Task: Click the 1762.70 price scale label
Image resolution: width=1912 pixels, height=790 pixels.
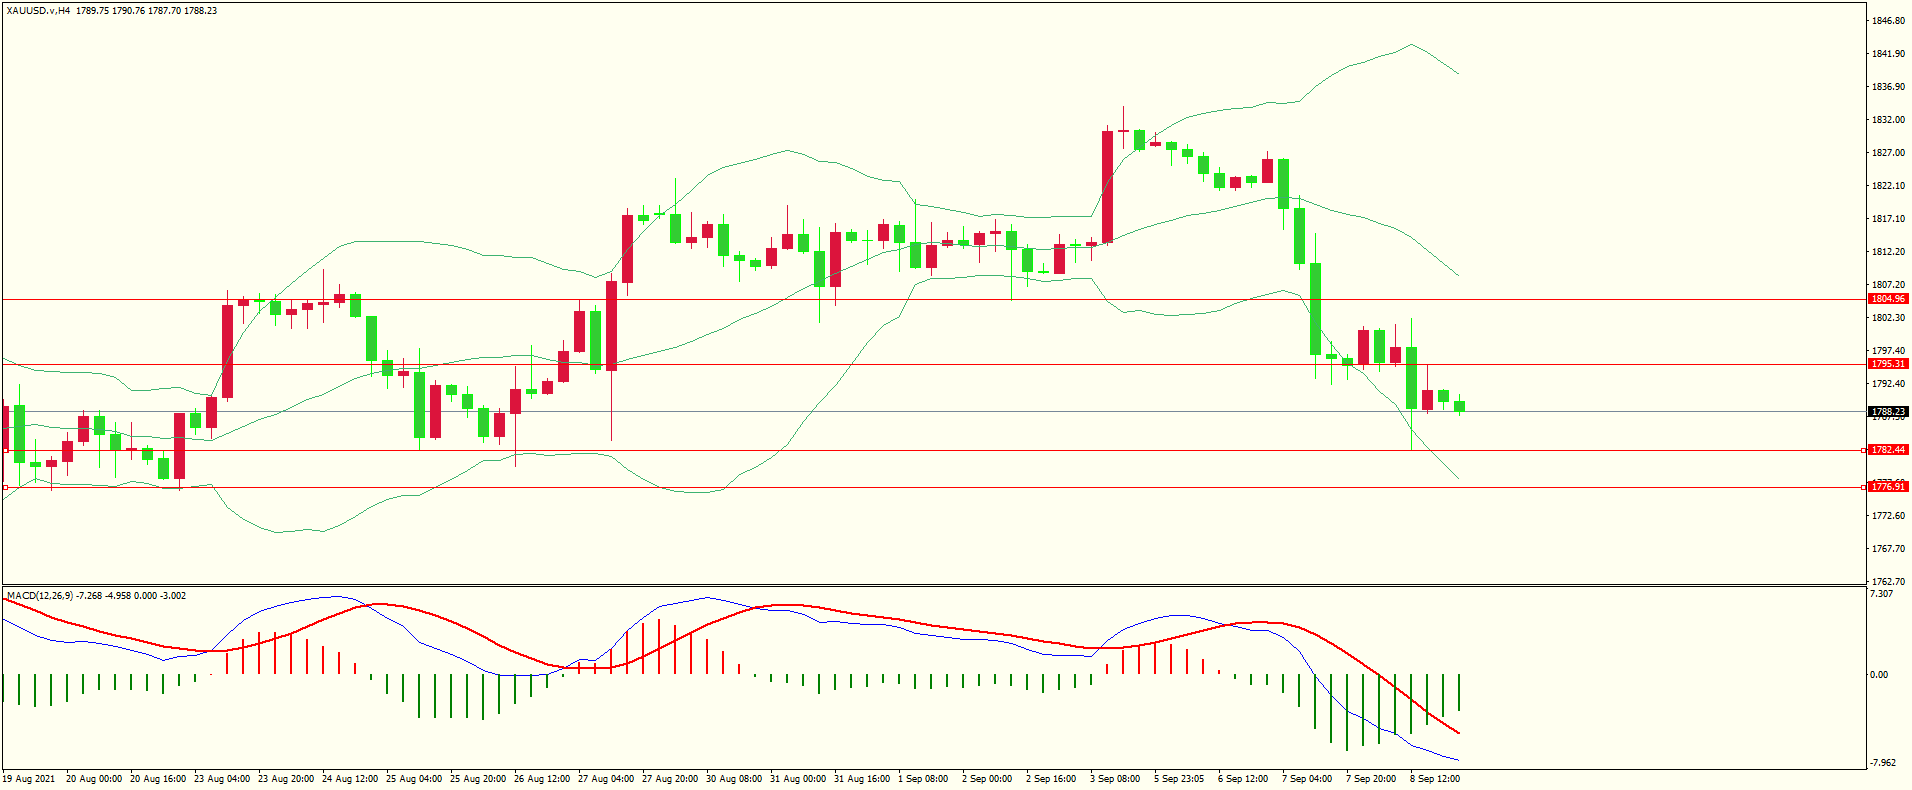Action: click(x=1888, y=582)
